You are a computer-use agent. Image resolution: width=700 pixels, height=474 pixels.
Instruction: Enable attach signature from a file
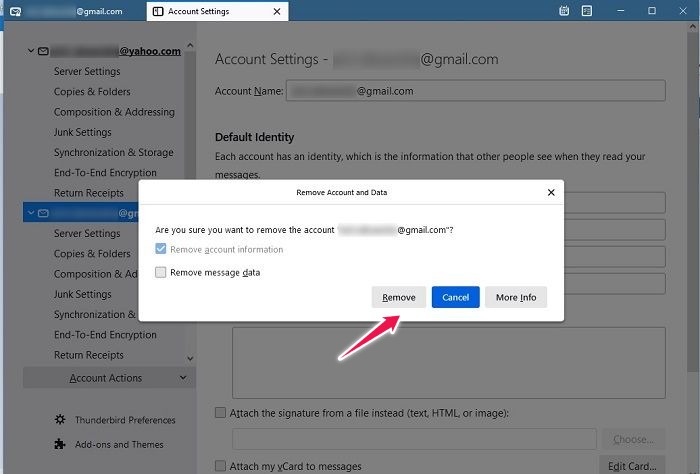[220, 413]
